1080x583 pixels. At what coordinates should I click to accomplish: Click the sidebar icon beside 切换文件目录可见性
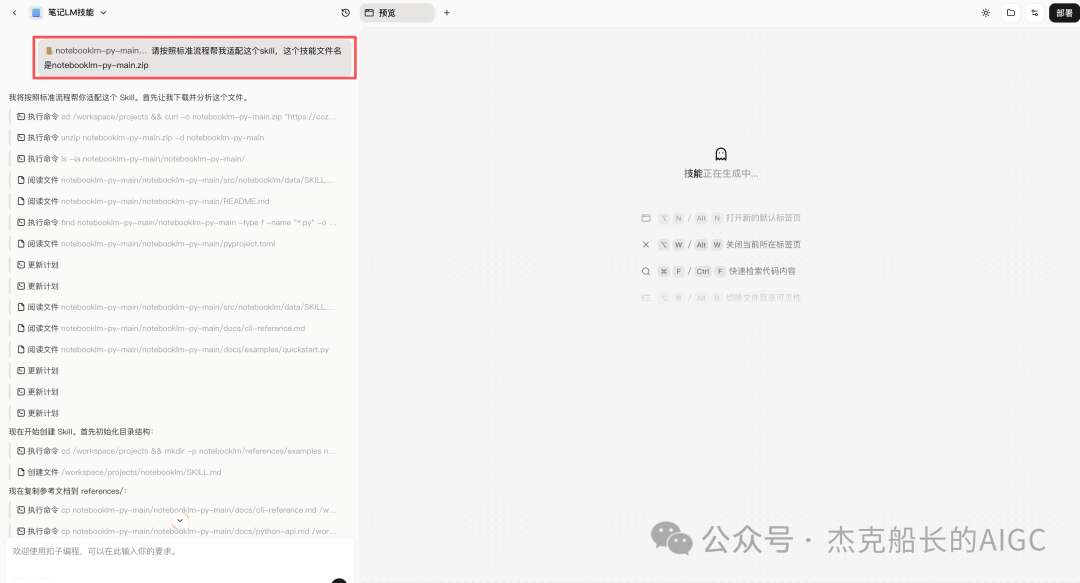click(x=646, y=298)
